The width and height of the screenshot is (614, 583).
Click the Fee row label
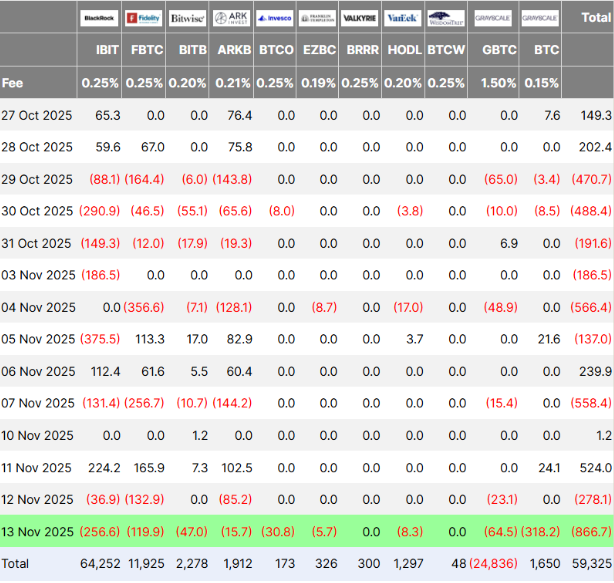pyautogui.click(x=13, y=83)
